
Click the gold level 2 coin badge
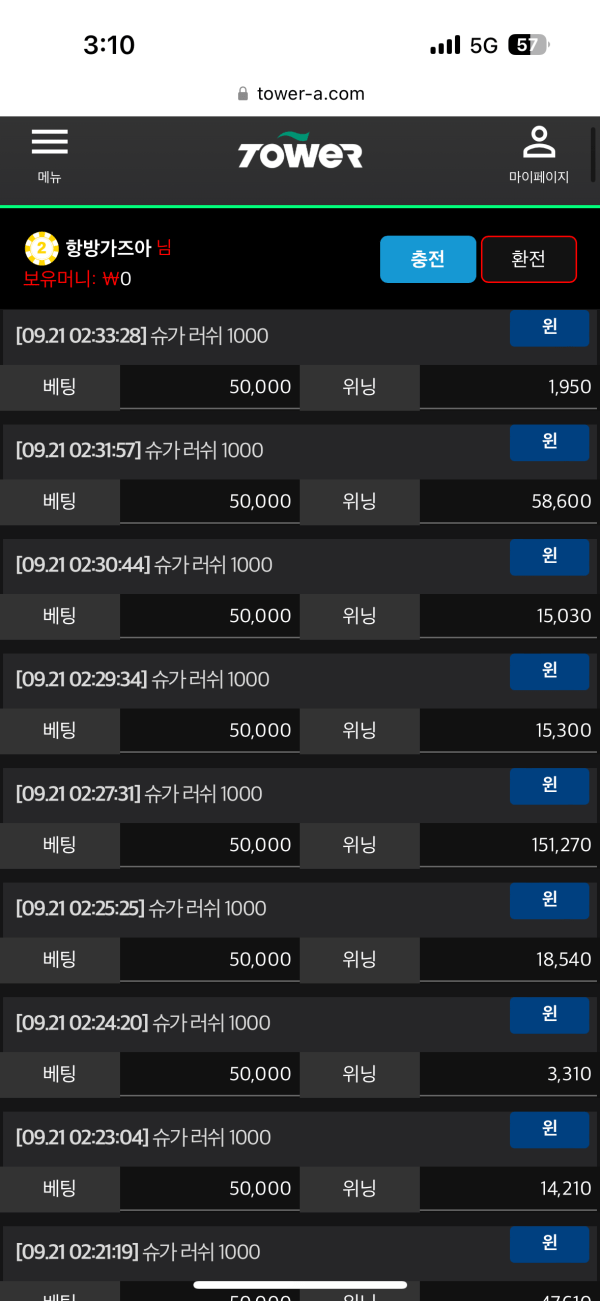click(42, 248)
